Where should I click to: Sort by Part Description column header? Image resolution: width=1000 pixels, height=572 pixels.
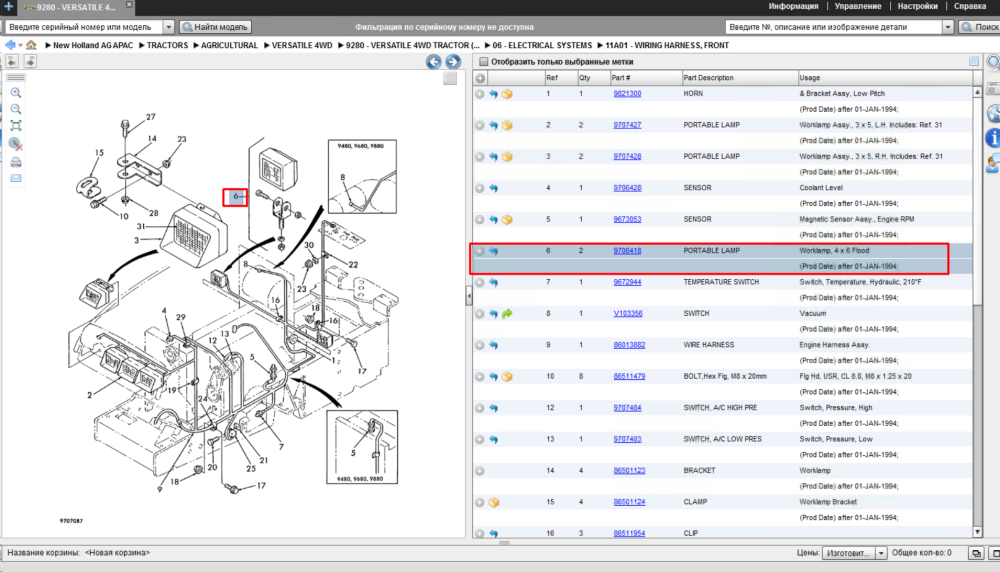740,78
